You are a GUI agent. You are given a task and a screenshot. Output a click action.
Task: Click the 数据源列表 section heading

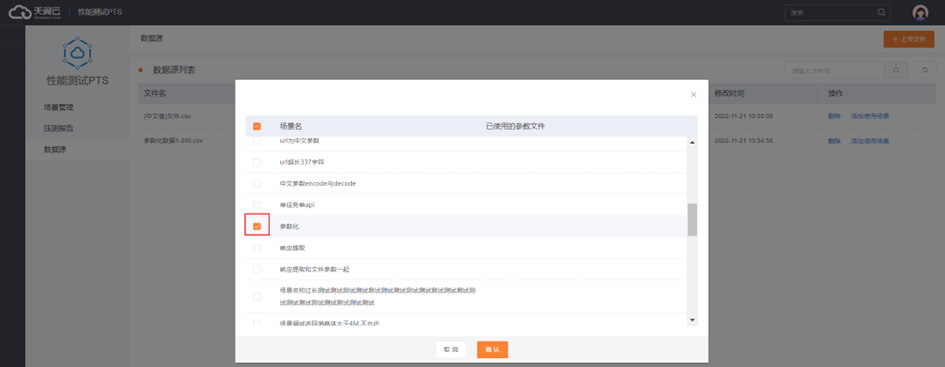(x=174, y=71)
